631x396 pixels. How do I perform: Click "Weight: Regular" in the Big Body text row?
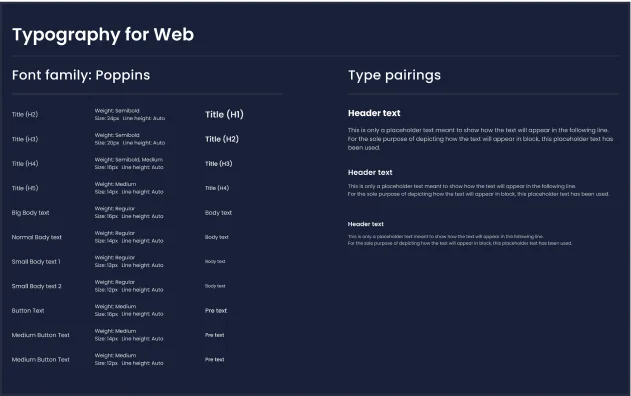click(115, 209)
